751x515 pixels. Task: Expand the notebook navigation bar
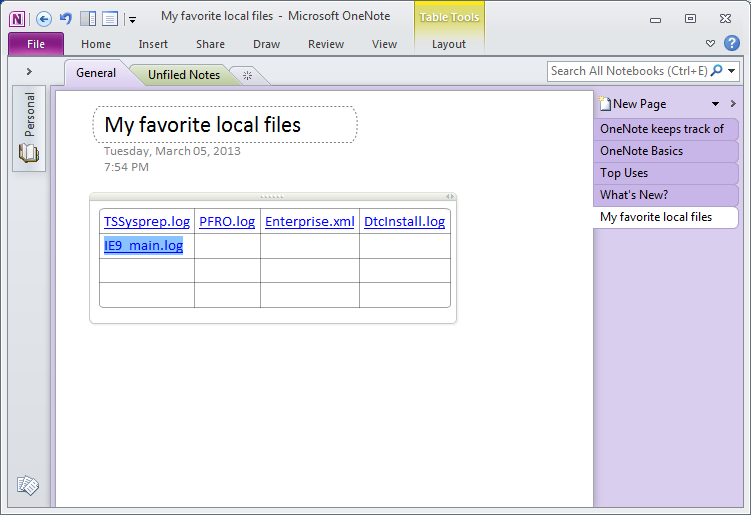pyautogui.click(x=29, y=71)
